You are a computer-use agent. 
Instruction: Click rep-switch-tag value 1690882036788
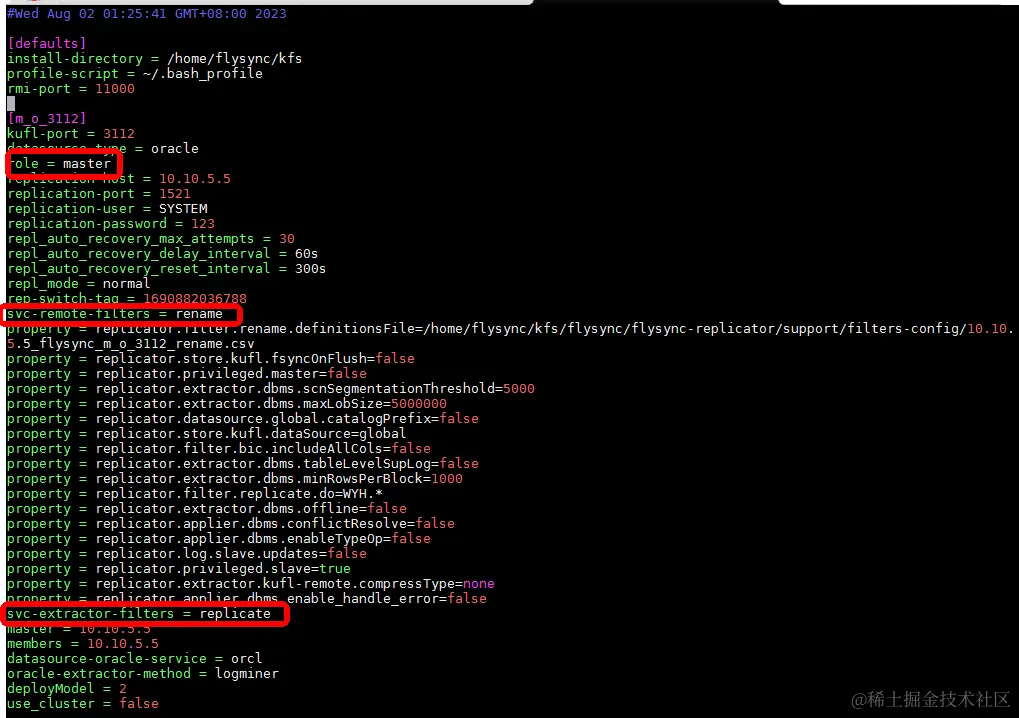point(195,298)
